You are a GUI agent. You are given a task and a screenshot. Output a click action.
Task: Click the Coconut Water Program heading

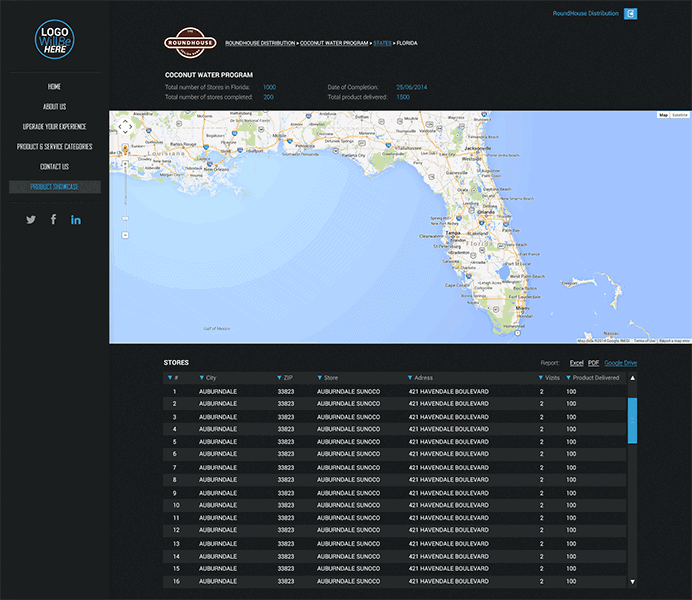[x=209, y=75]
